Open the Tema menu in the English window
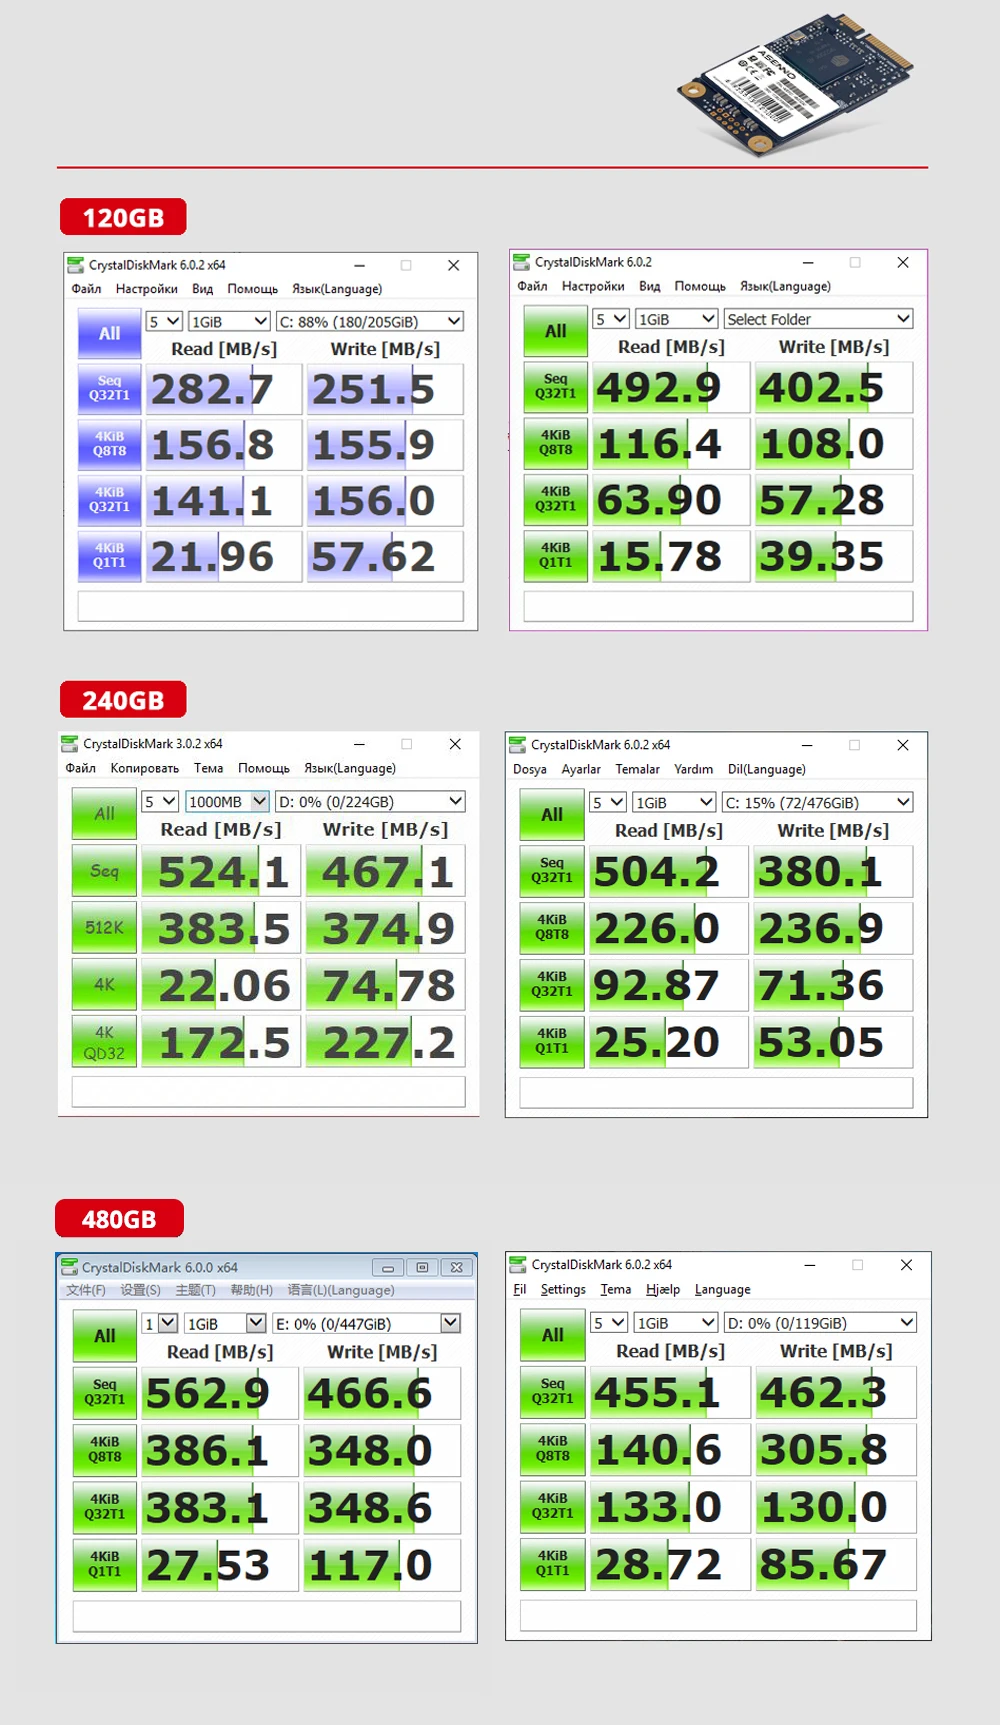Image resolution: width=1000 pixels, height=1725 pixels. [x=615, y=1289]
